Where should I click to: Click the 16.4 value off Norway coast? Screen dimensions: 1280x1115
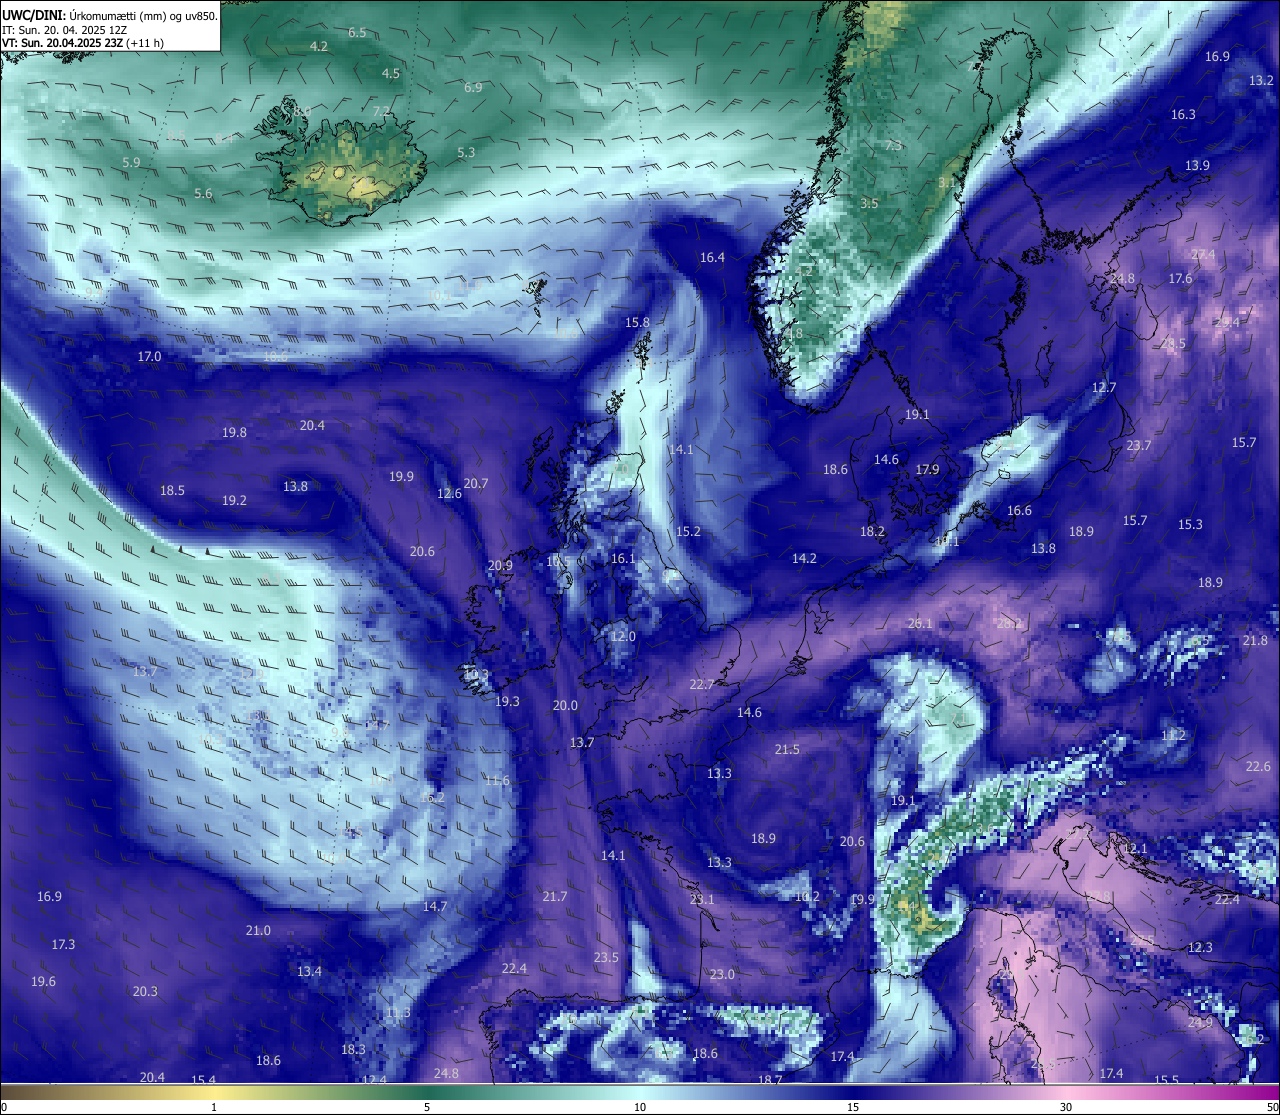click(x=712, y=257)
